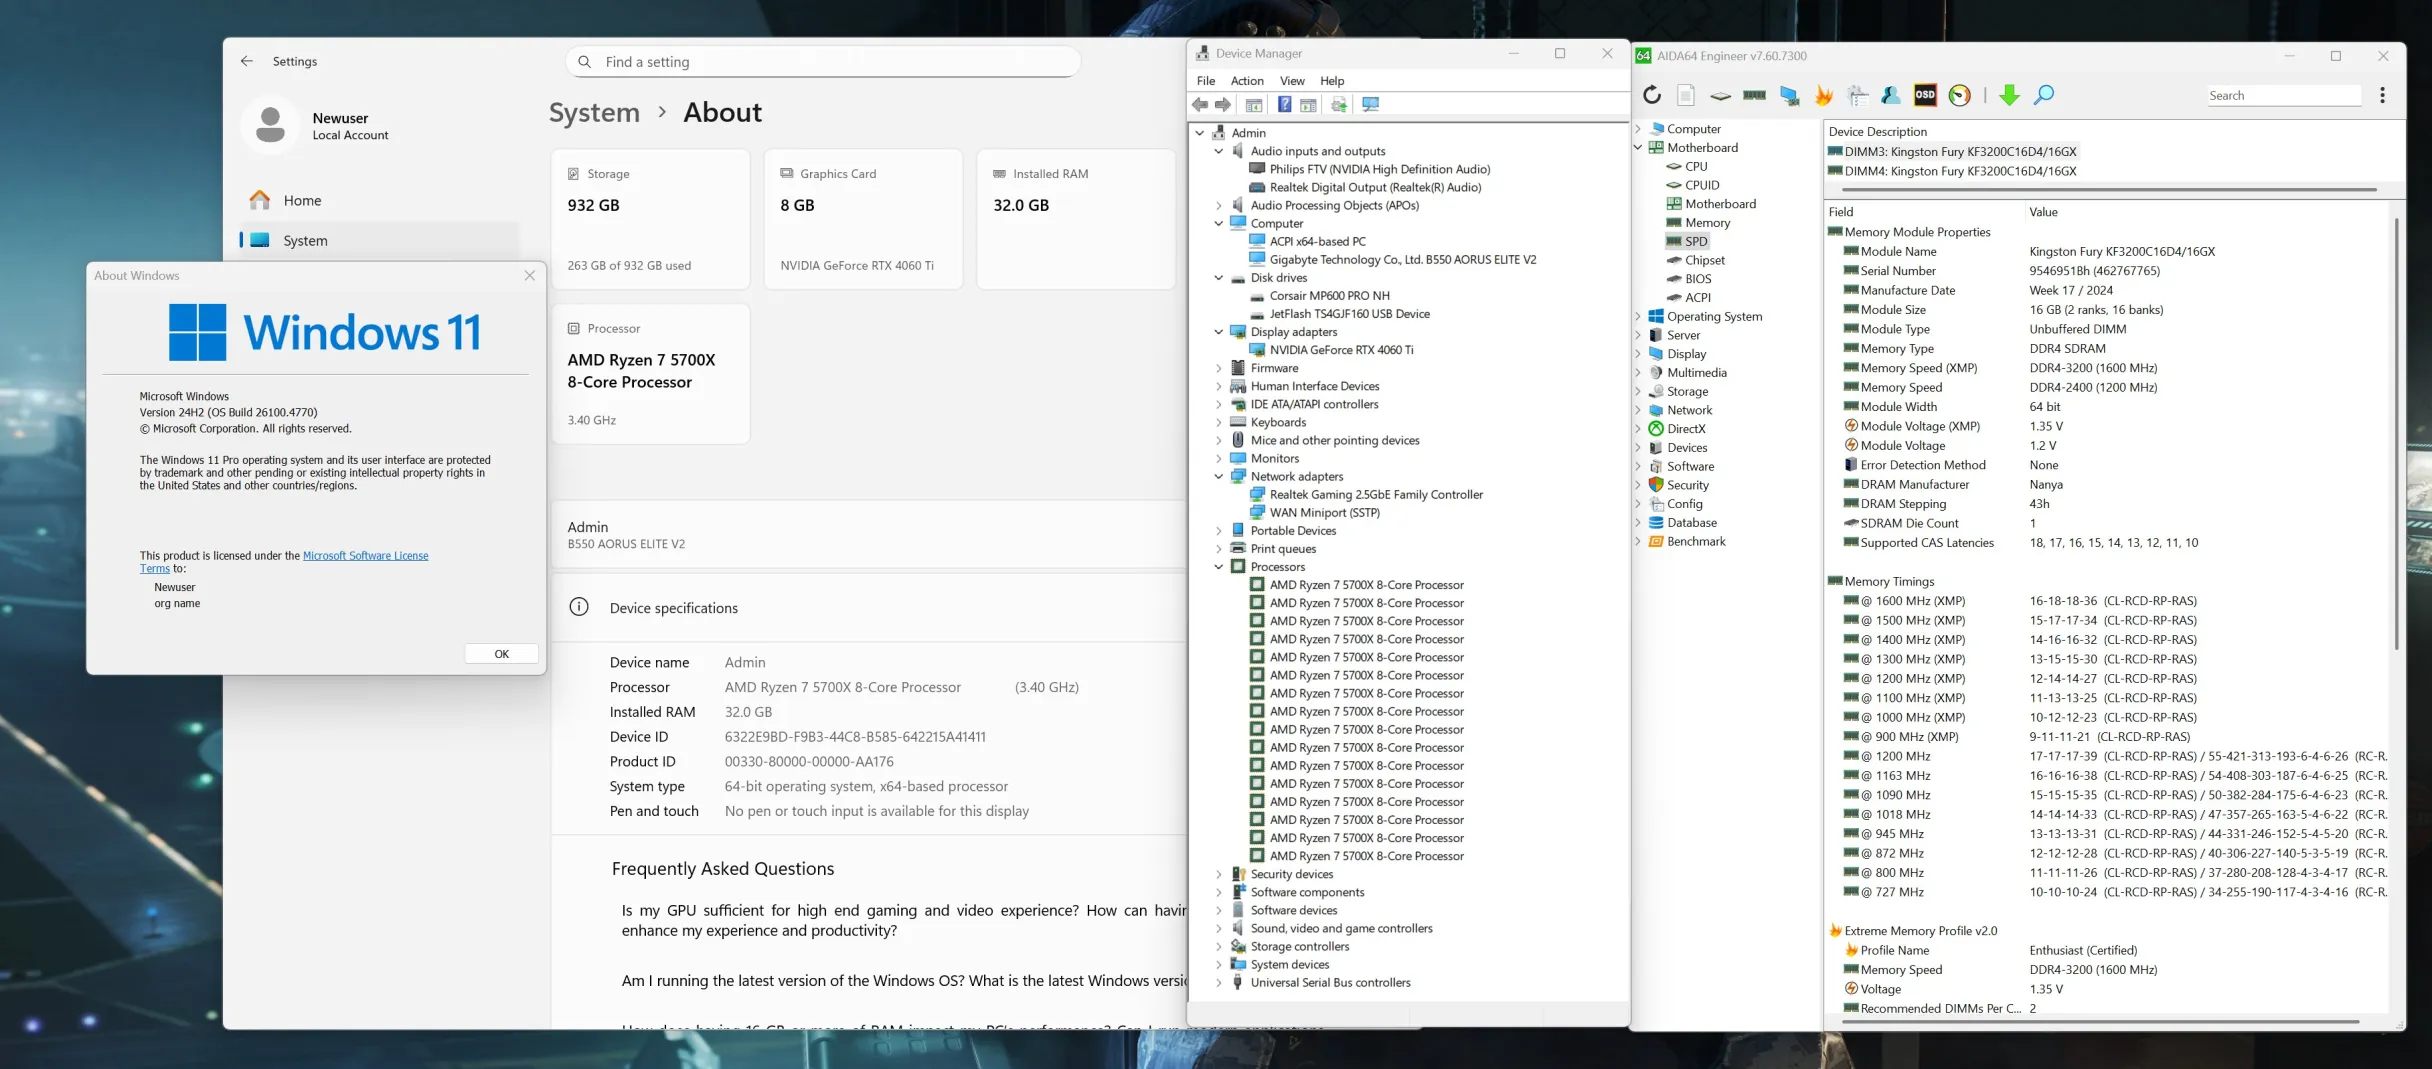2432x1069 pixels.
Task: Open Device Manager Help menu
Action: coord(1332,81)
